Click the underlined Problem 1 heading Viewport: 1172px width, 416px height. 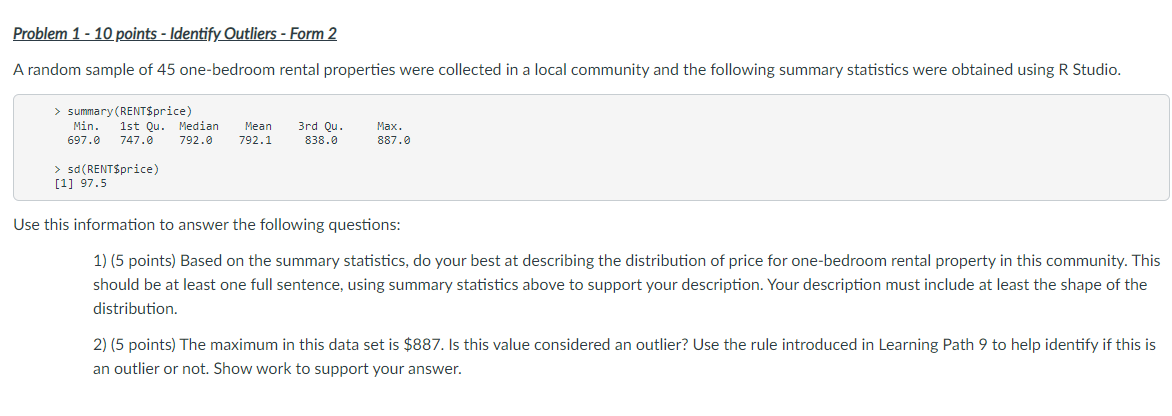point(175,34)
